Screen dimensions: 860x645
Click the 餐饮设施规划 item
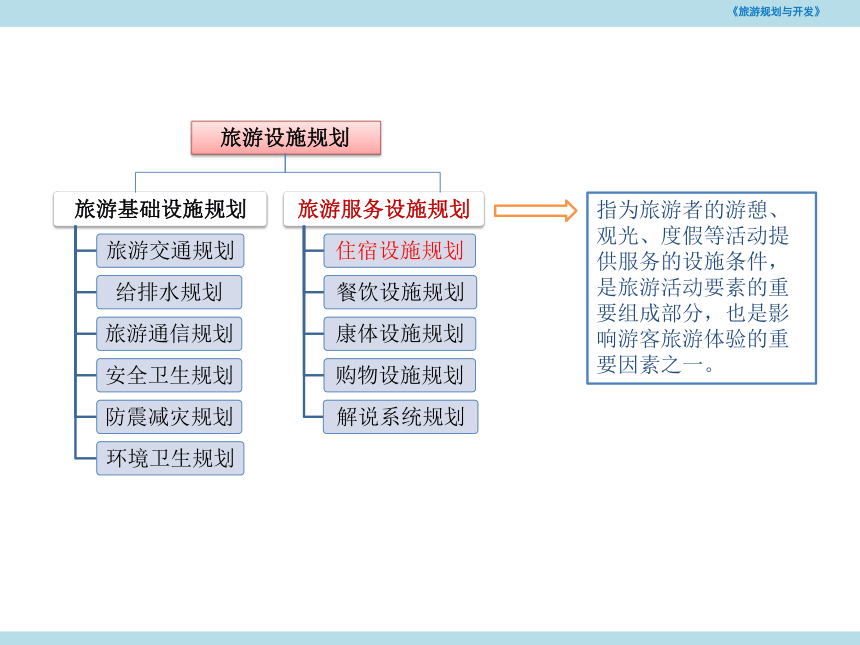click(x=400, y=292)
